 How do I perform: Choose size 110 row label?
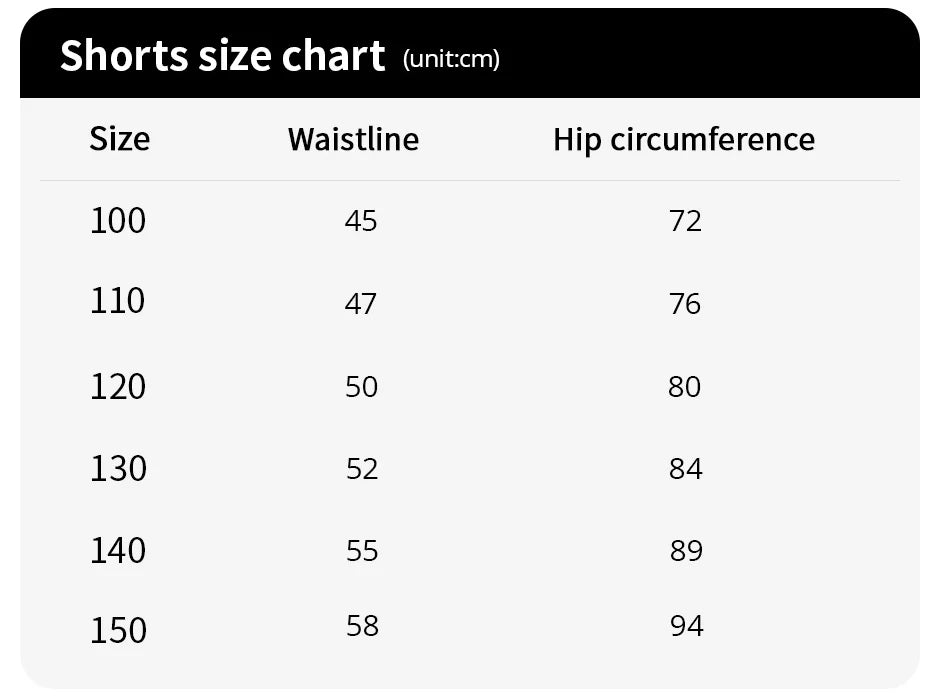pyautogui.click(x=118, y=301)
